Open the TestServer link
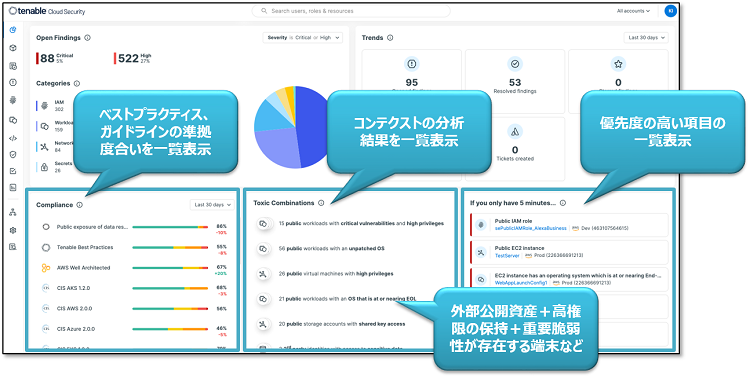750x378 pixels. click(x=507, y=256)
